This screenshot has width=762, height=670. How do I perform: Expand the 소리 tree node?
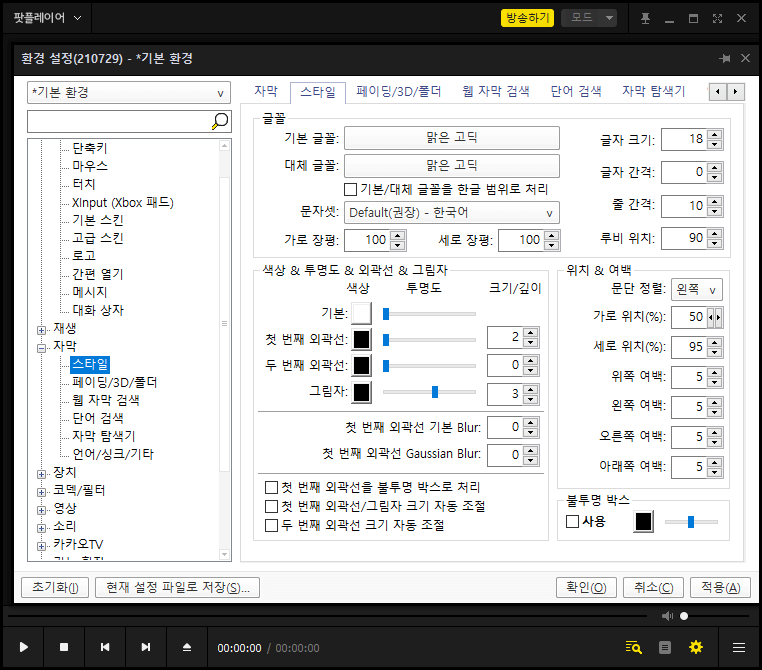pyautogui.click(x=41, y=528)
